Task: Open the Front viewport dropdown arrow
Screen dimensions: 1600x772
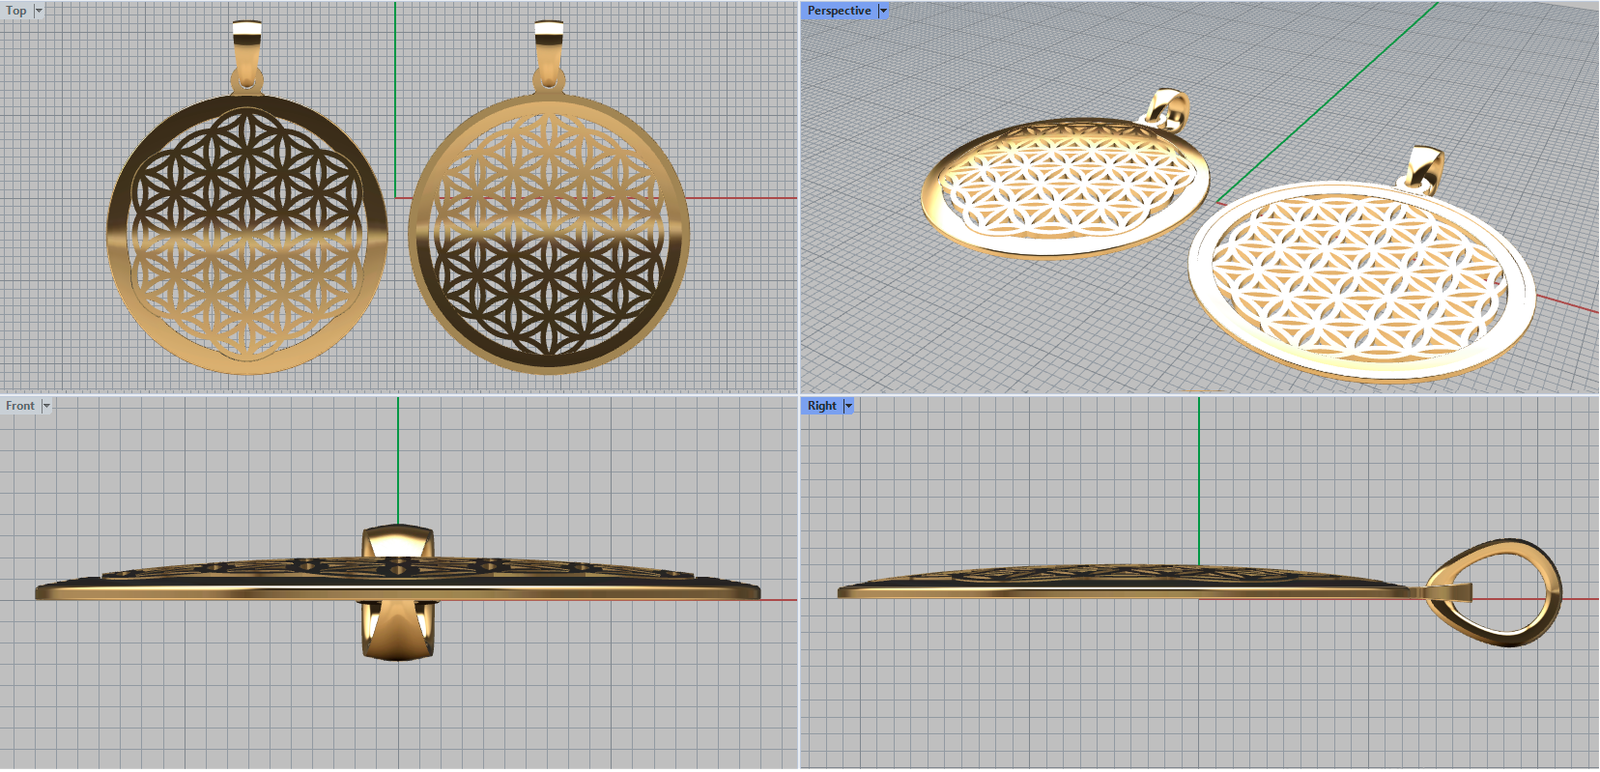Action: pos(46,406)
